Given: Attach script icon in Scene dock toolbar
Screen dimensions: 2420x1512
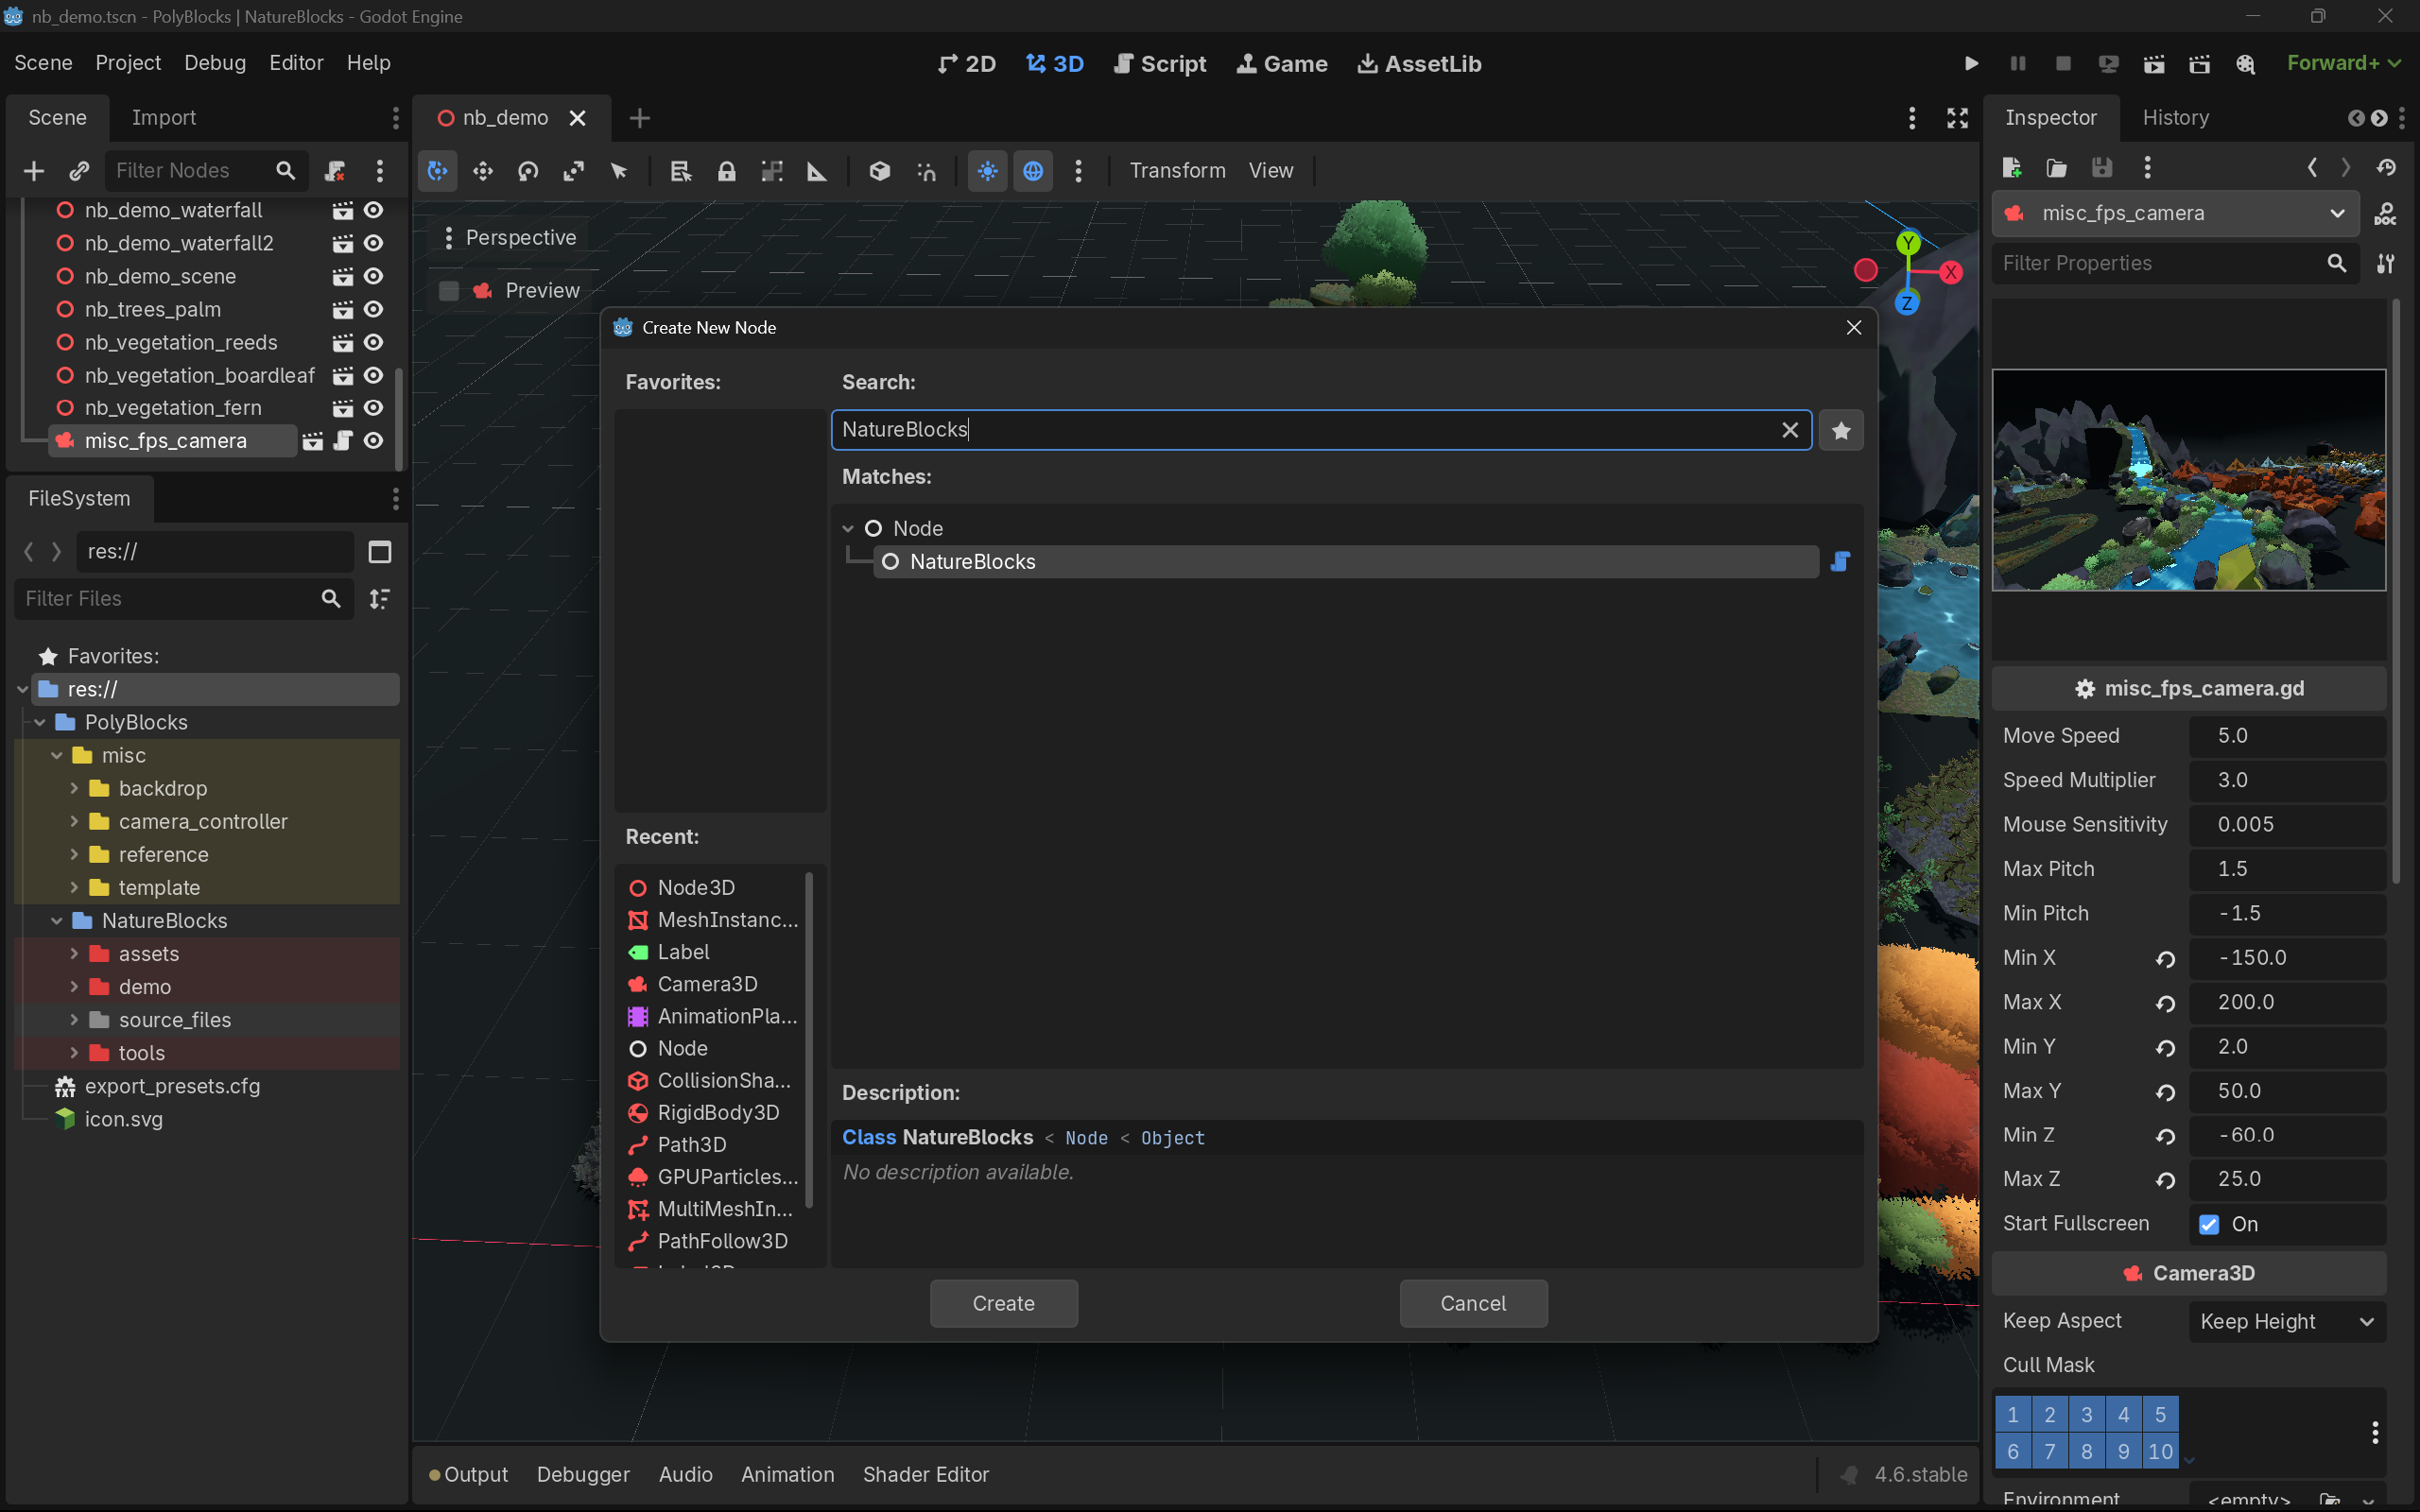Looking at the screenshot, I should click(335, 171).
